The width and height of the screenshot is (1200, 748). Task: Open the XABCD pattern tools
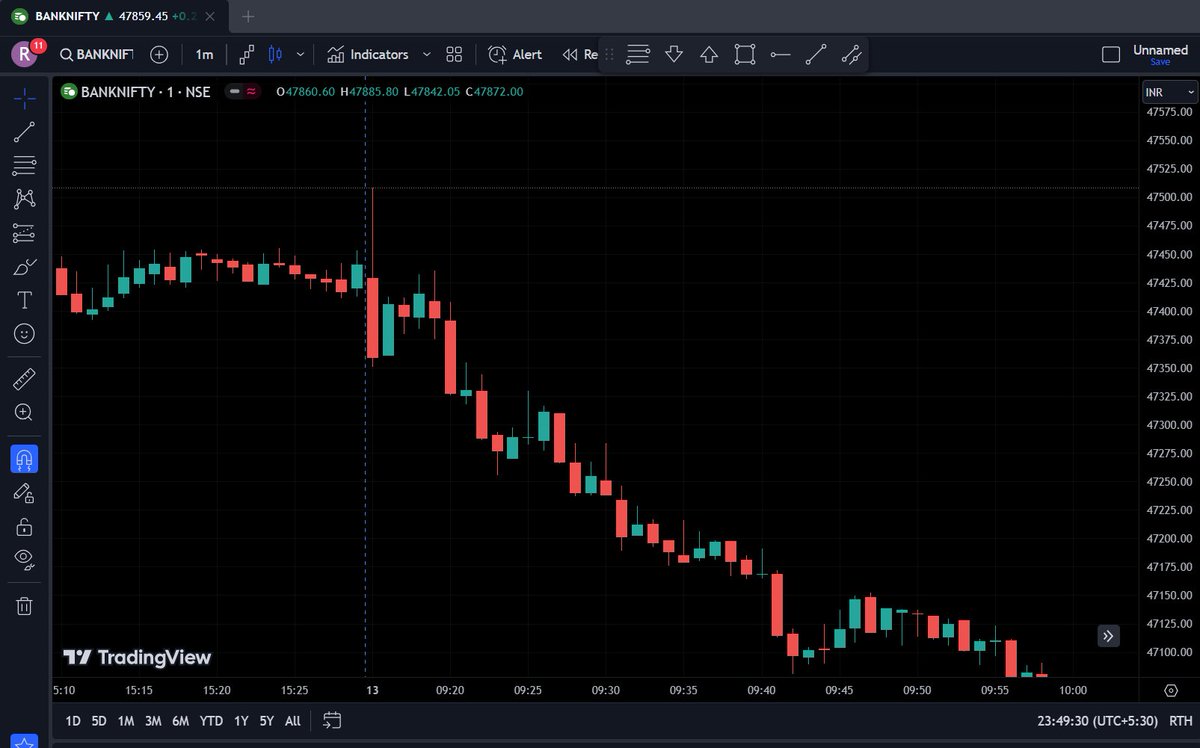coord(25,199)
